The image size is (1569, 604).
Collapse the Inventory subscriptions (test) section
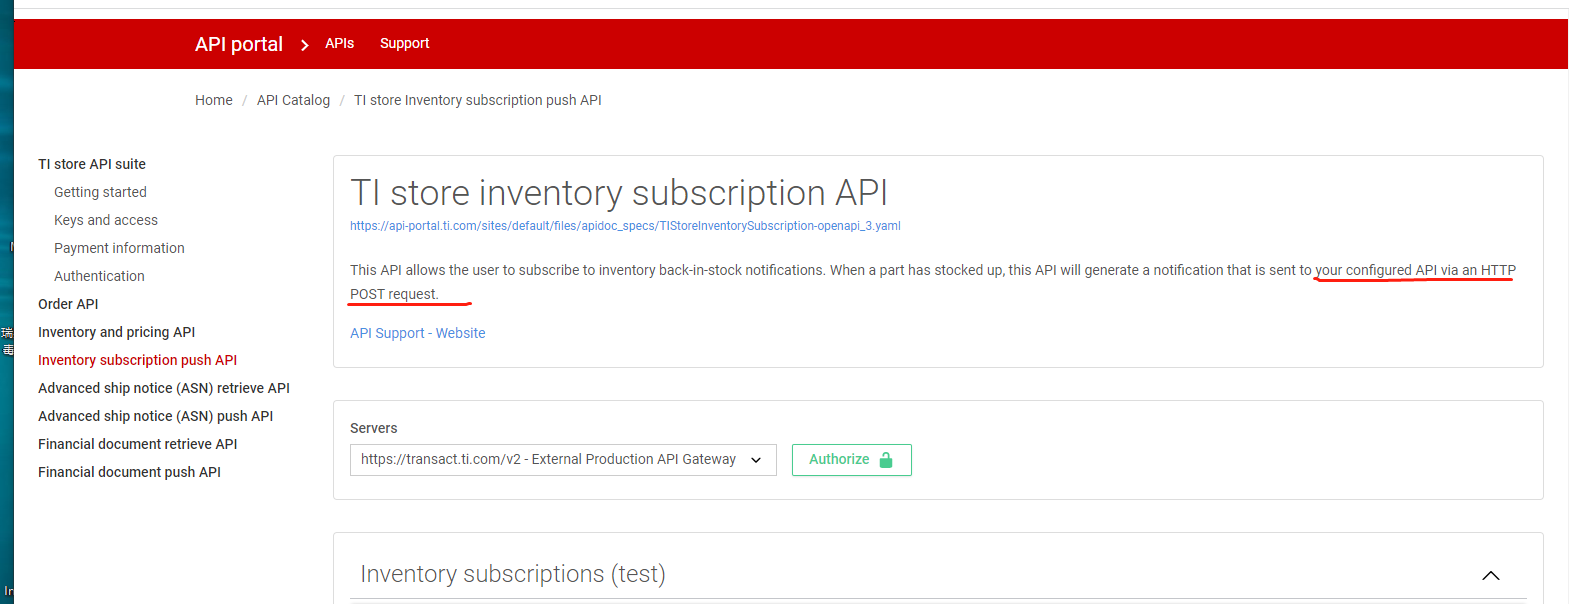click(x=1490, y=575)
